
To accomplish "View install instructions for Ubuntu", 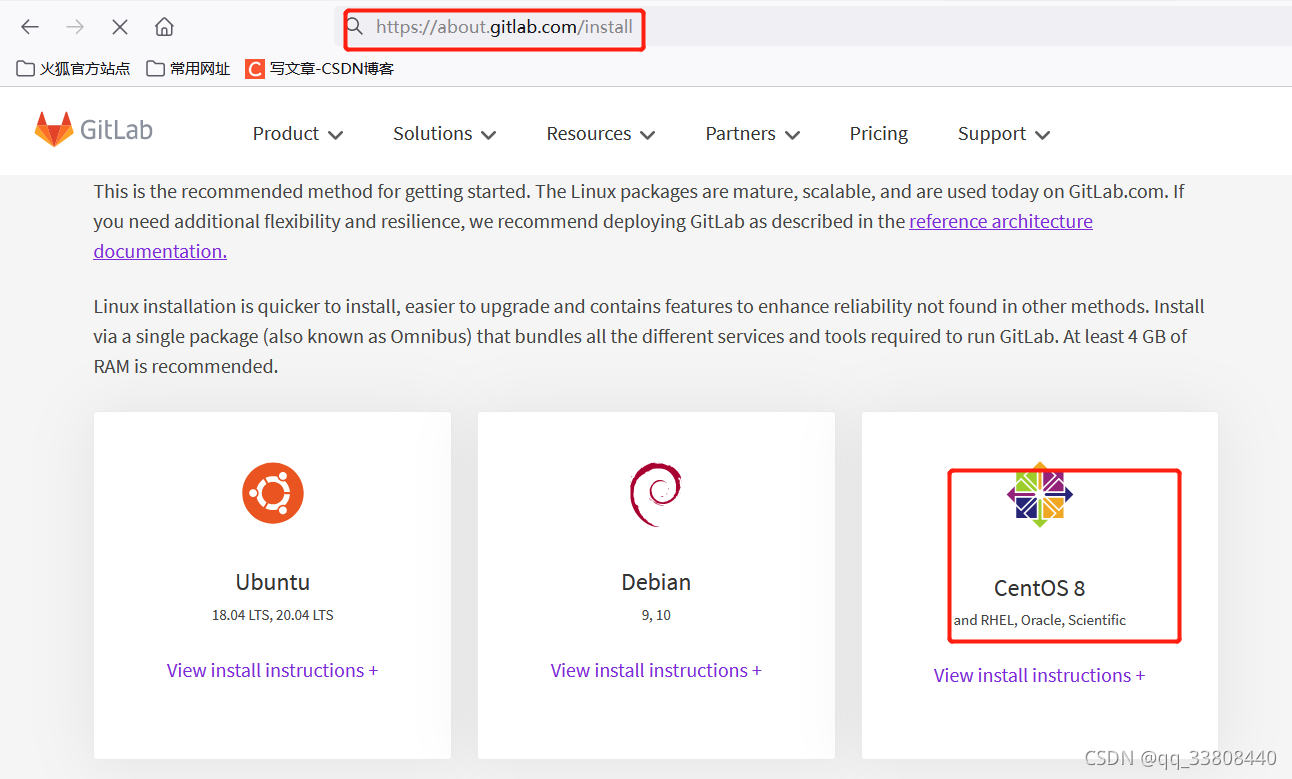I will tap(272, 670).
